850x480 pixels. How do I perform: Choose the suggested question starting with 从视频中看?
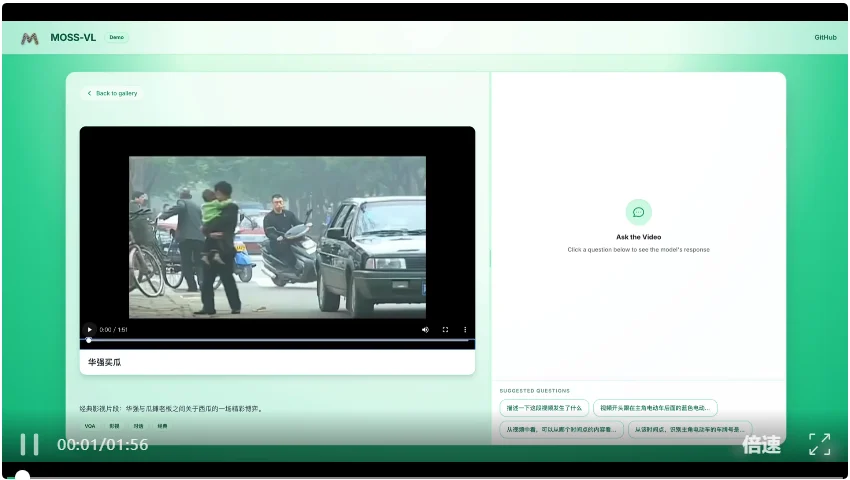560,429
